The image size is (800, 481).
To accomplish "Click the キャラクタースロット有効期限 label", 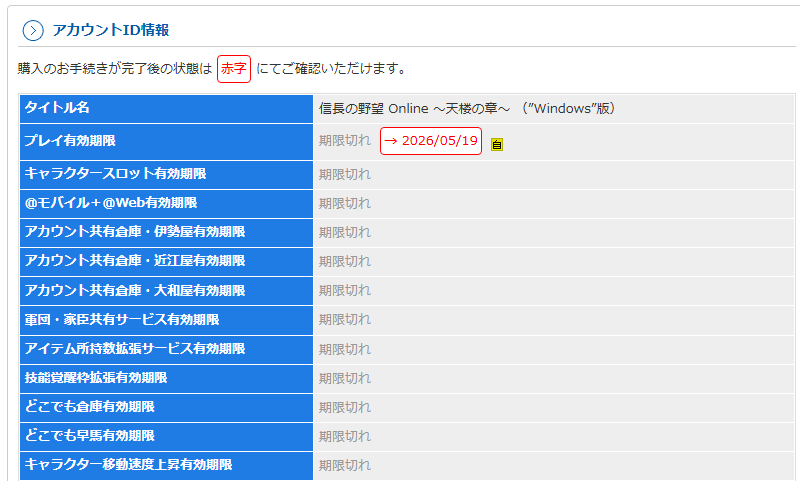I will [115, 173].
